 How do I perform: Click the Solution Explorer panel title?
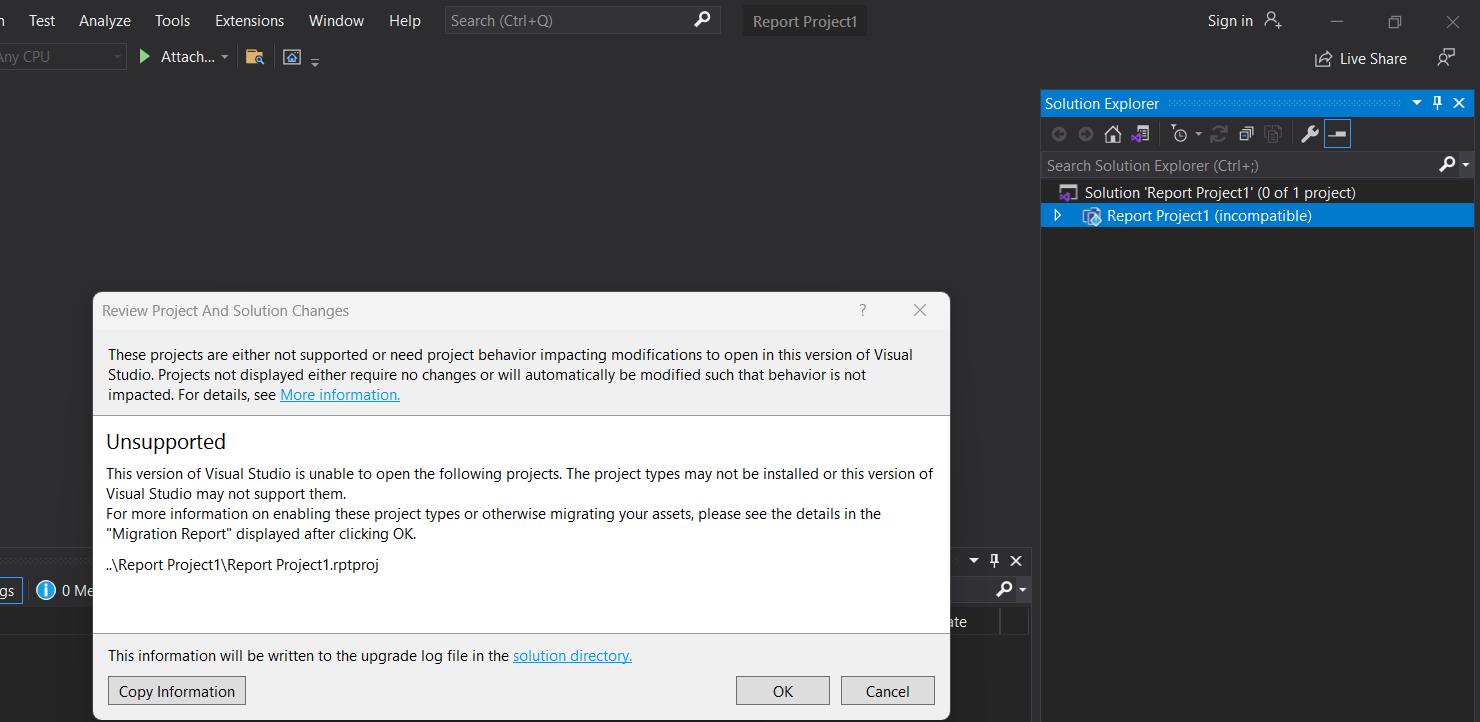click(x=1102, y=103)
